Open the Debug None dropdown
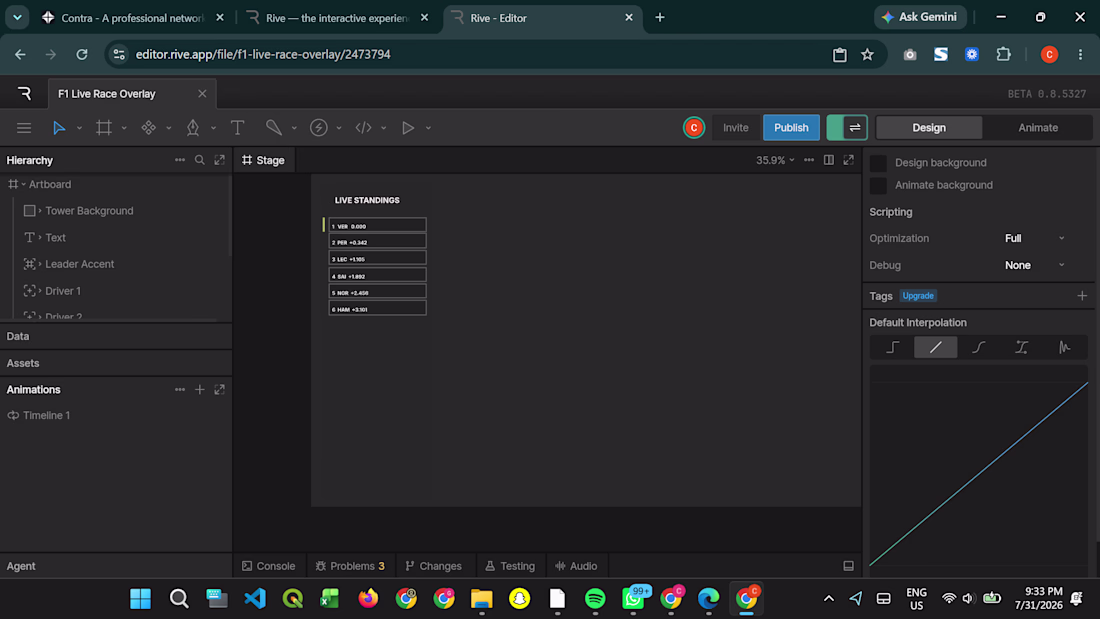This screenshot has width=1100, height=619. 1035,265
